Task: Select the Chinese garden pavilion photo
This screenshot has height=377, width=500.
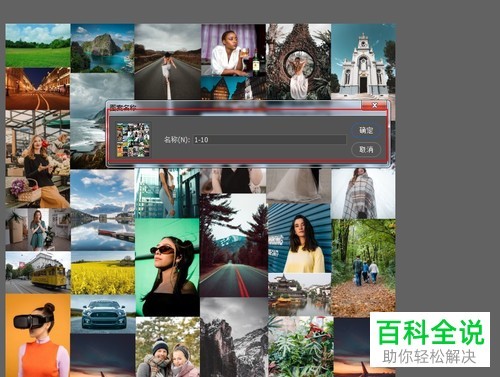Action: coord(300,294)
